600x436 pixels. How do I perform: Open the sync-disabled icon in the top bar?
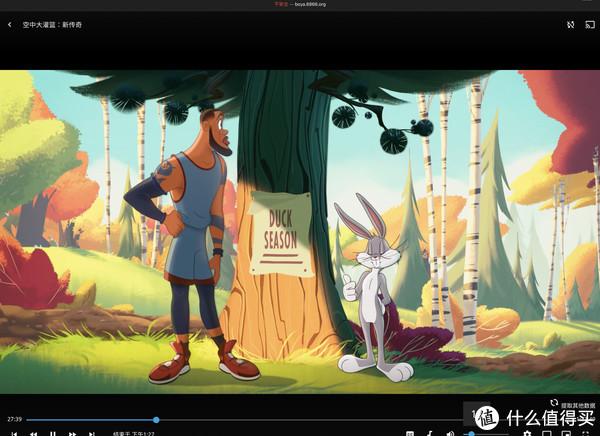coord(570,24)
